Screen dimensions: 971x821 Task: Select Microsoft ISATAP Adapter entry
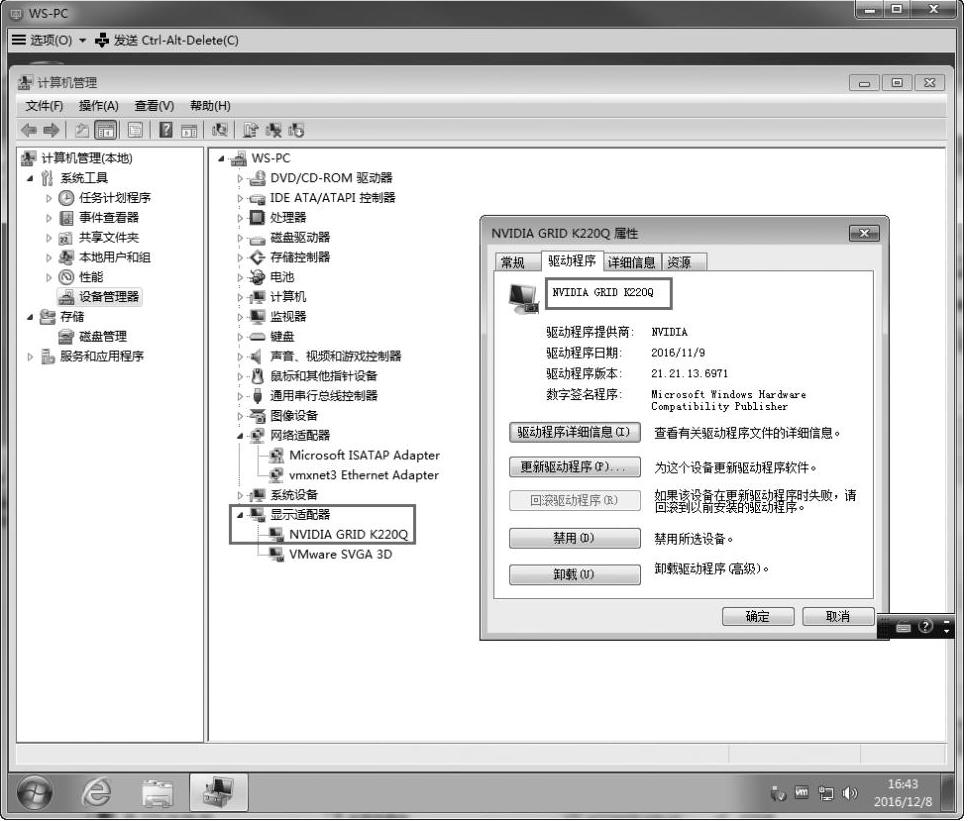click(364, 455)
